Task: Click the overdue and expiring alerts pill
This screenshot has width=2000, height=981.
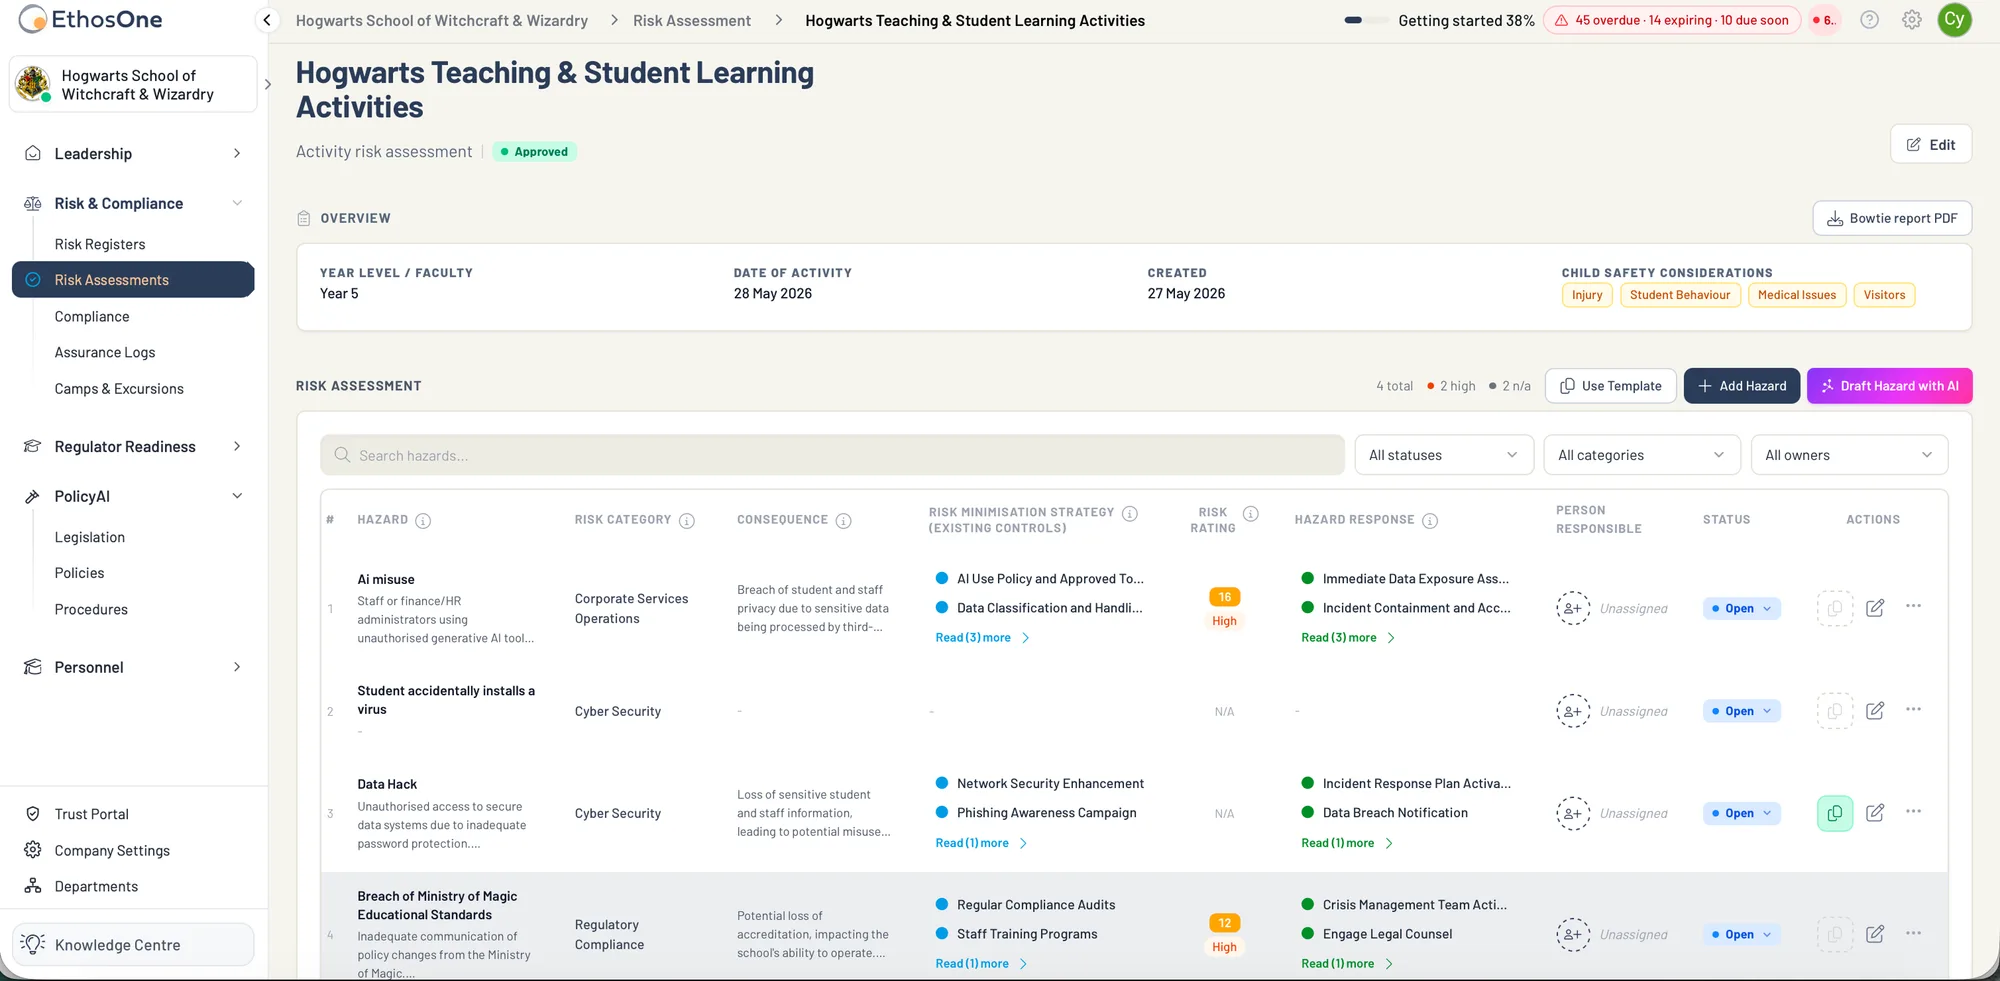Action: pos(1672,20)
